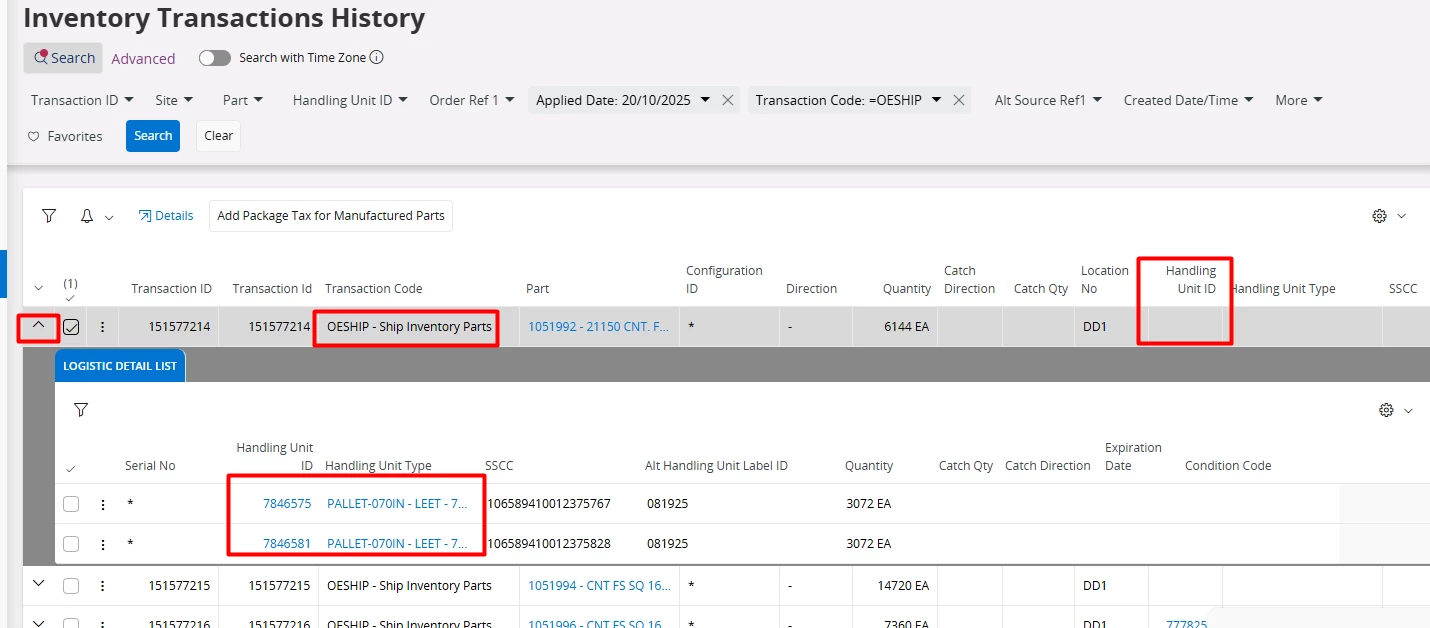This screenshot has width=1430, height=628.
Task: Click the Expiration Date column header
Action: click(x=1133, y=456)
